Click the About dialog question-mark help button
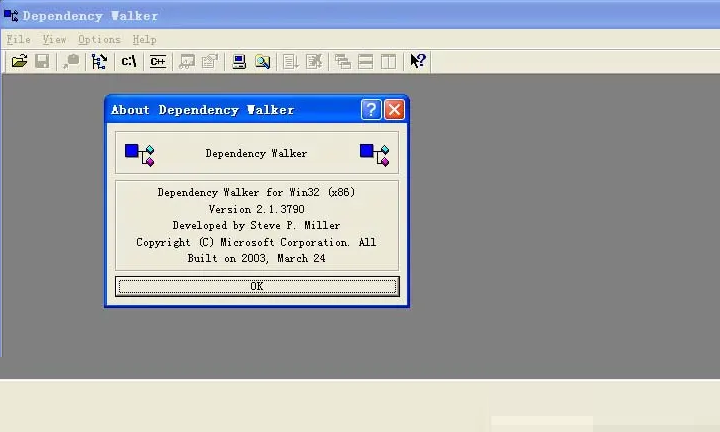This screenshot has height=432, width=720. (371, 110)
